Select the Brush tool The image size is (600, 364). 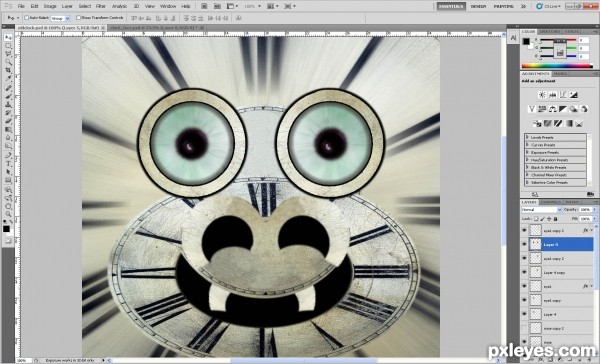pos(8,96)
